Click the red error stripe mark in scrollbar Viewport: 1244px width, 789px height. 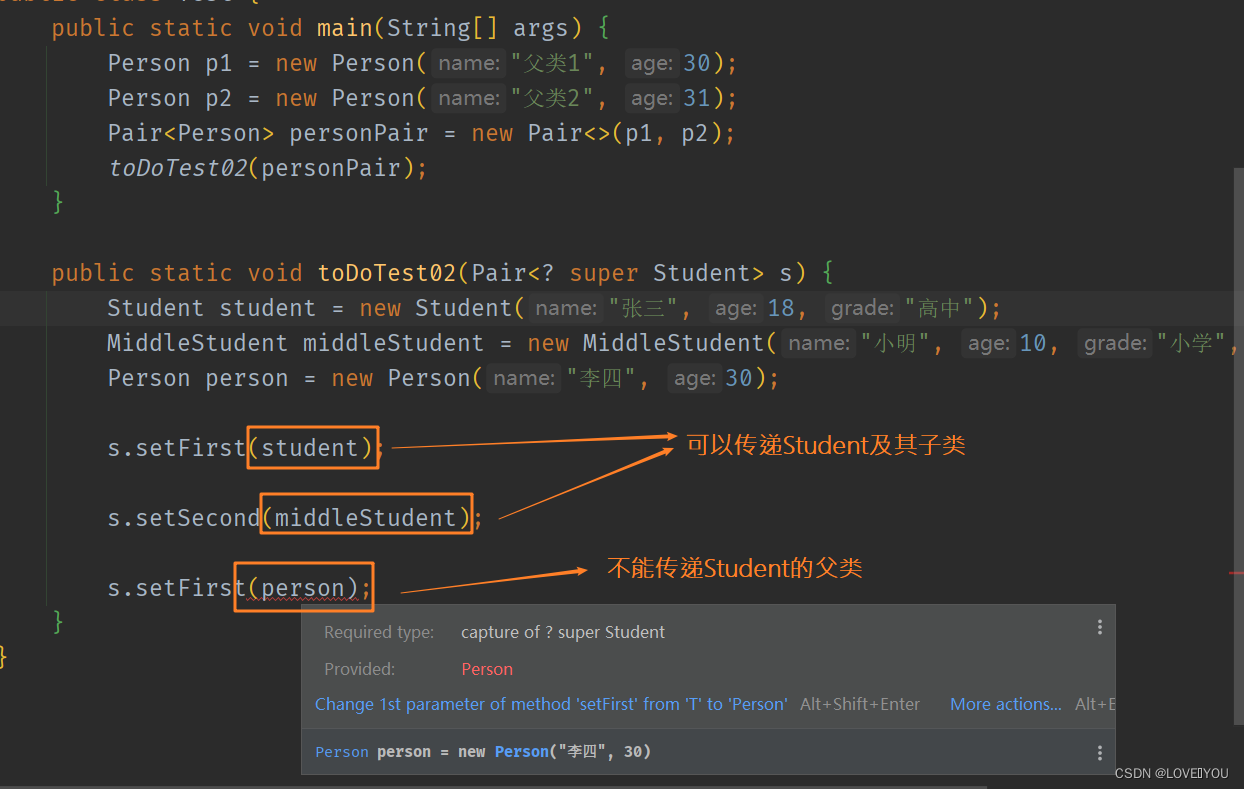[1236, 573]
